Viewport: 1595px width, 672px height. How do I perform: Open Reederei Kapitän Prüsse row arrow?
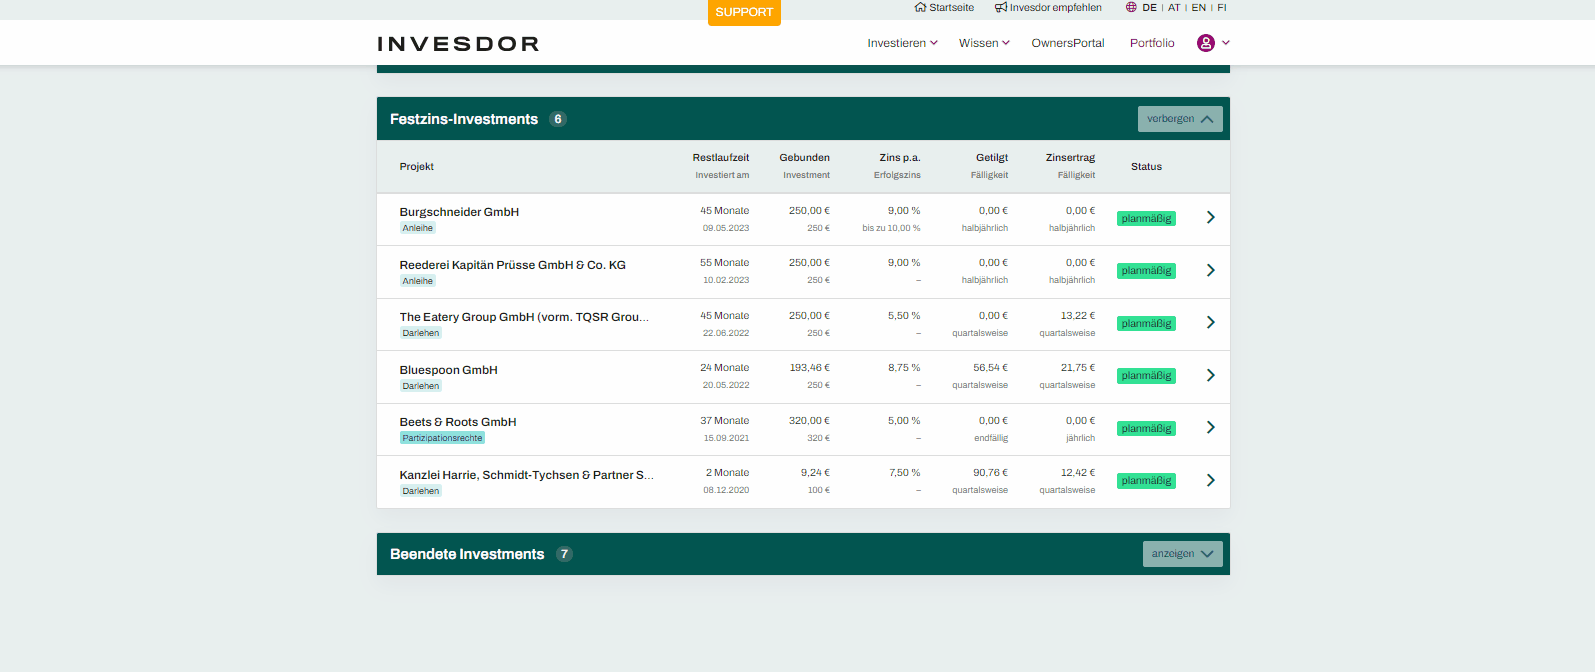coord(1210,271)
